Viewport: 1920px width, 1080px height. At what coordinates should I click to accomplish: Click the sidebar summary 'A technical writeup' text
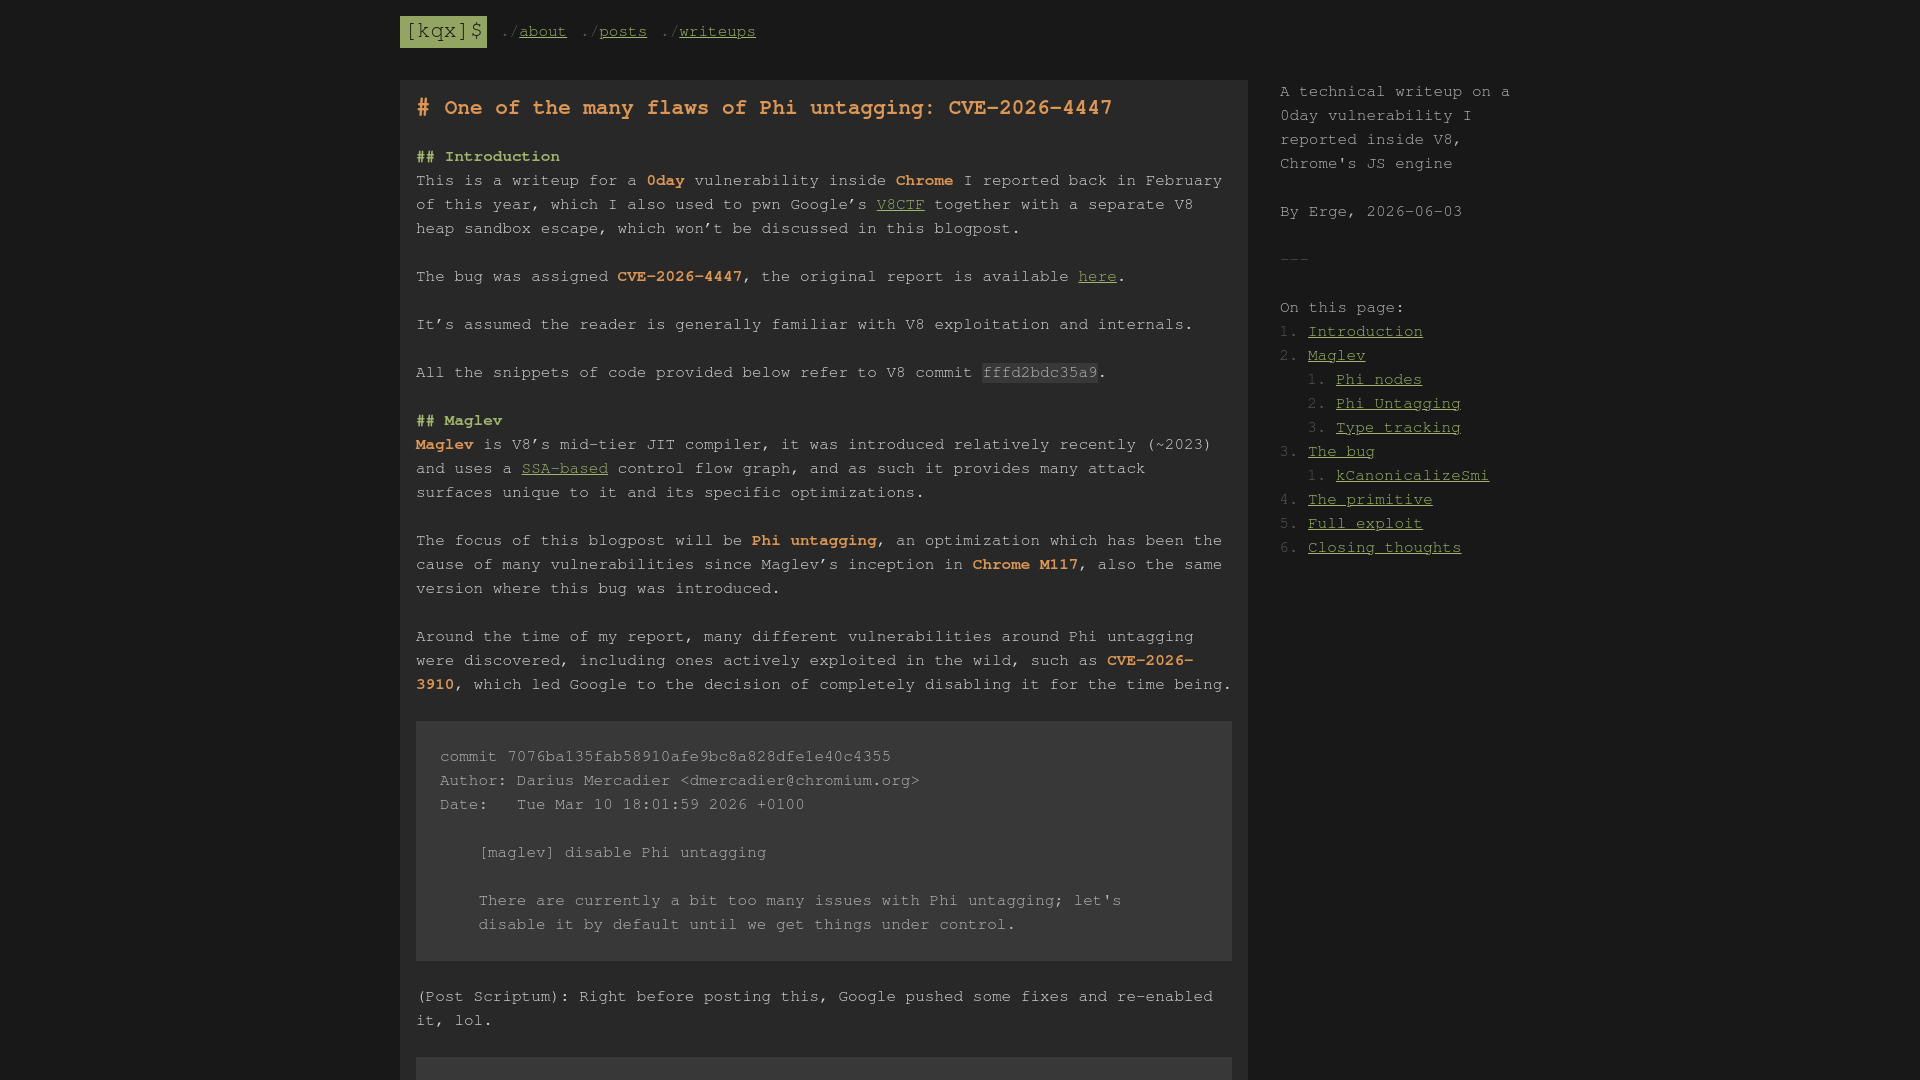point(1395,128)
